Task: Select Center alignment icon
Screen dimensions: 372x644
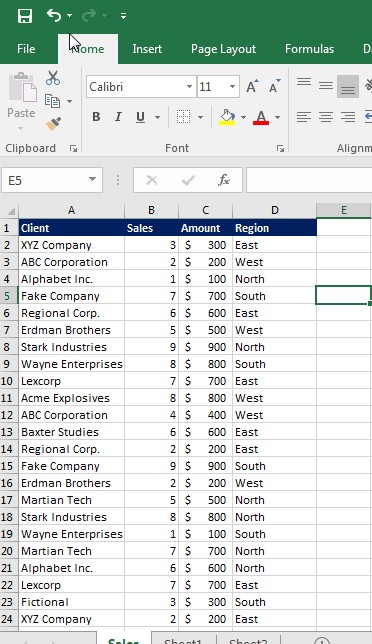Action: click(x=326, y=117)
